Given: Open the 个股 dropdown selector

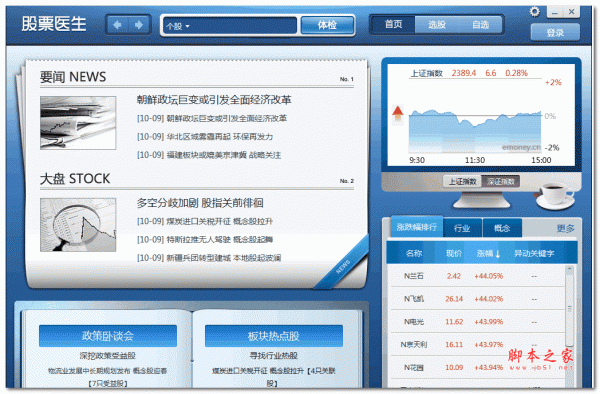Looking at the screenshot, I should (x=178, y=26).
